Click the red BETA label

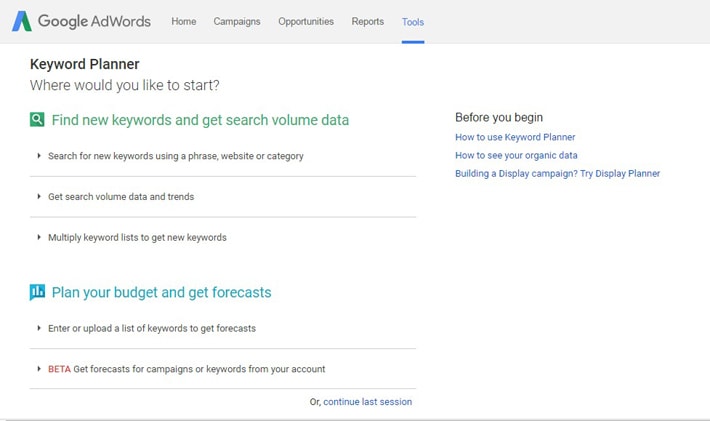tap(59, 369)
